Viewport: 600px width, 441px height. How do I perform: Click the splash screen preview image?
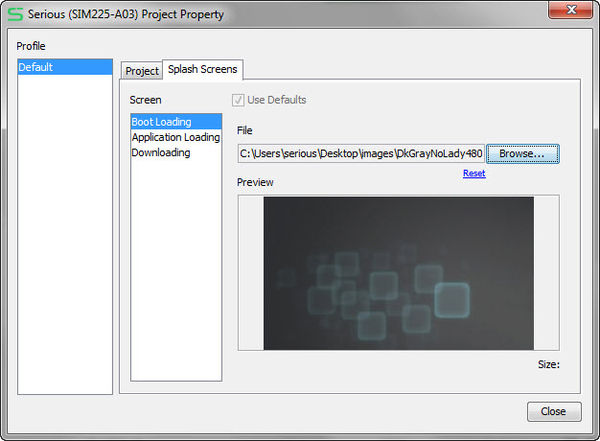tap(398, 273)
